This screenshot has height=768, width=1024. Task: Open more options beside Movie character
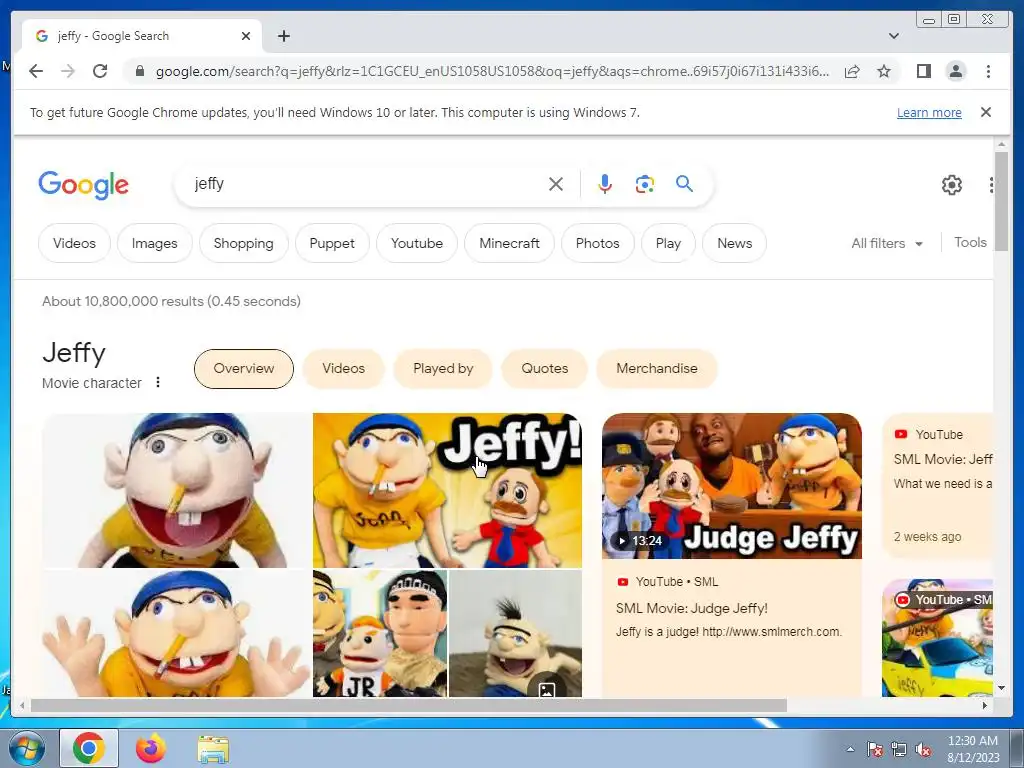[x=157, y=383]
